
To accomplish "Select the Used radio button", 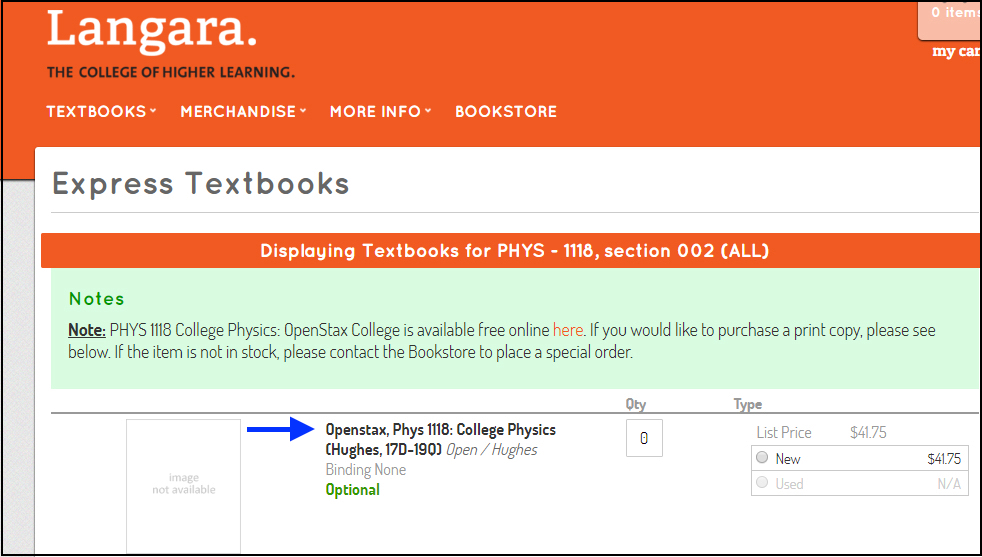I will pyautogui.click(x=762, y=482).
